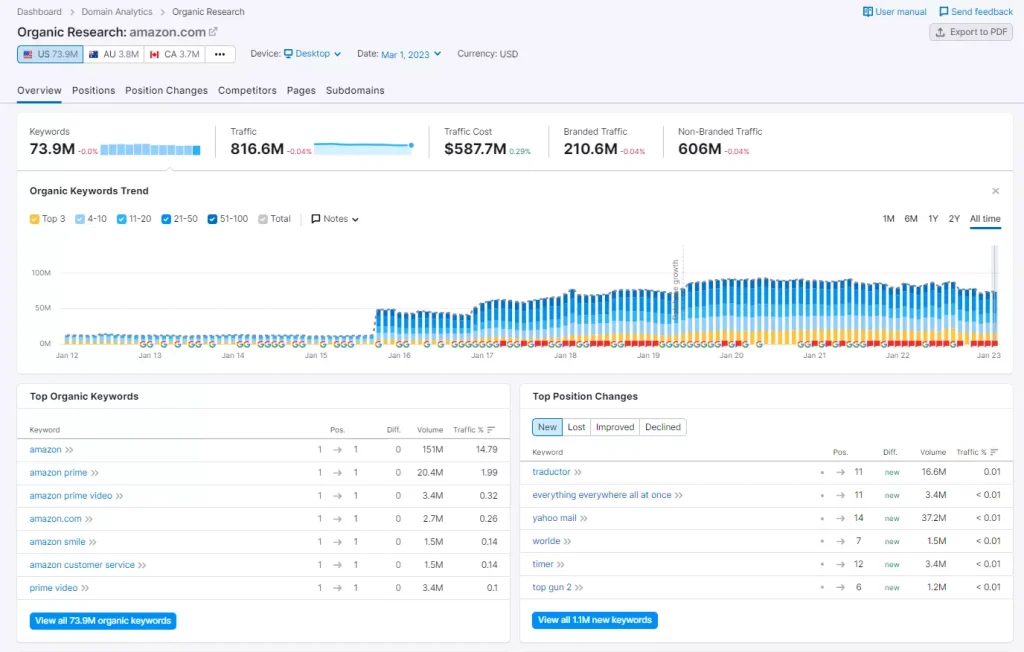This screenshot has height=652, width=1024.
Task: Open everything everywhere all at once keyword
Action: coord(601,495)
